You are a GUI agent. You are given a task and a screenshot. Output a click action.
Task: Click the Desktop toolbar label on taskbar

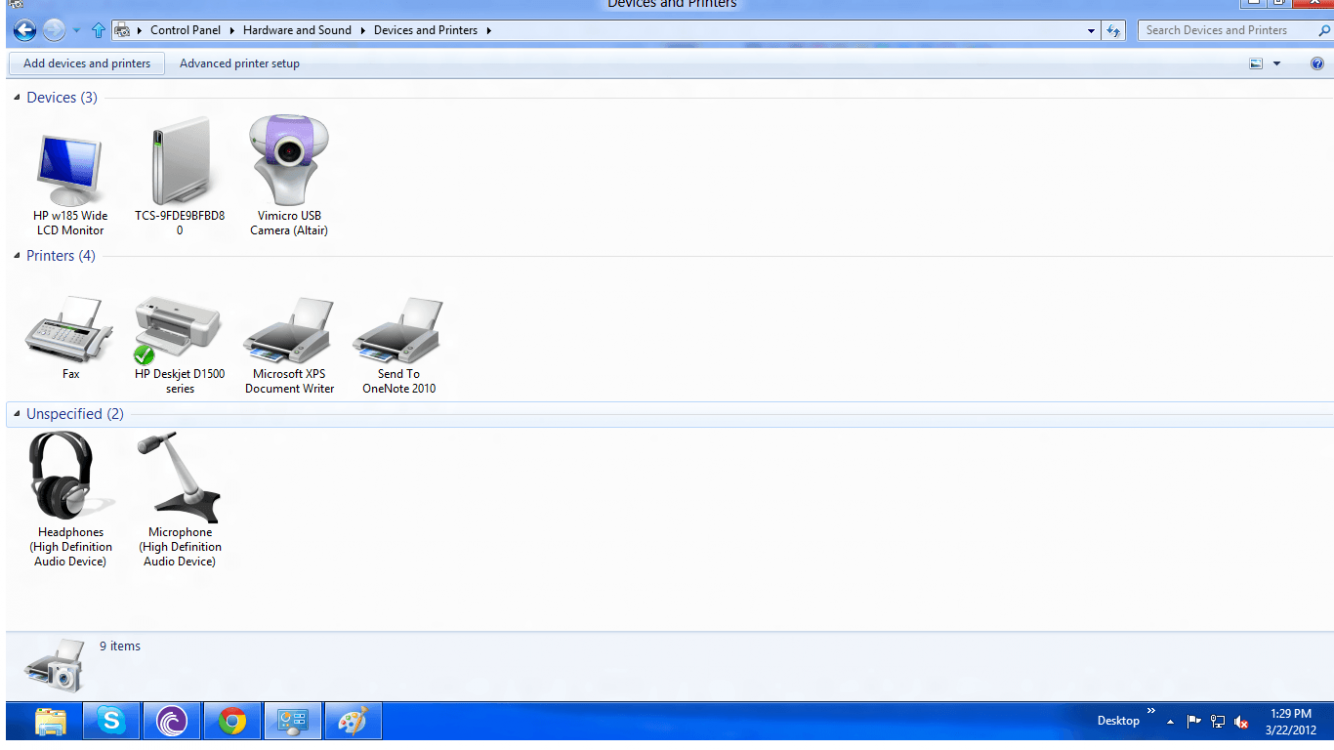pyautogui.click(x=1118, y=720)
